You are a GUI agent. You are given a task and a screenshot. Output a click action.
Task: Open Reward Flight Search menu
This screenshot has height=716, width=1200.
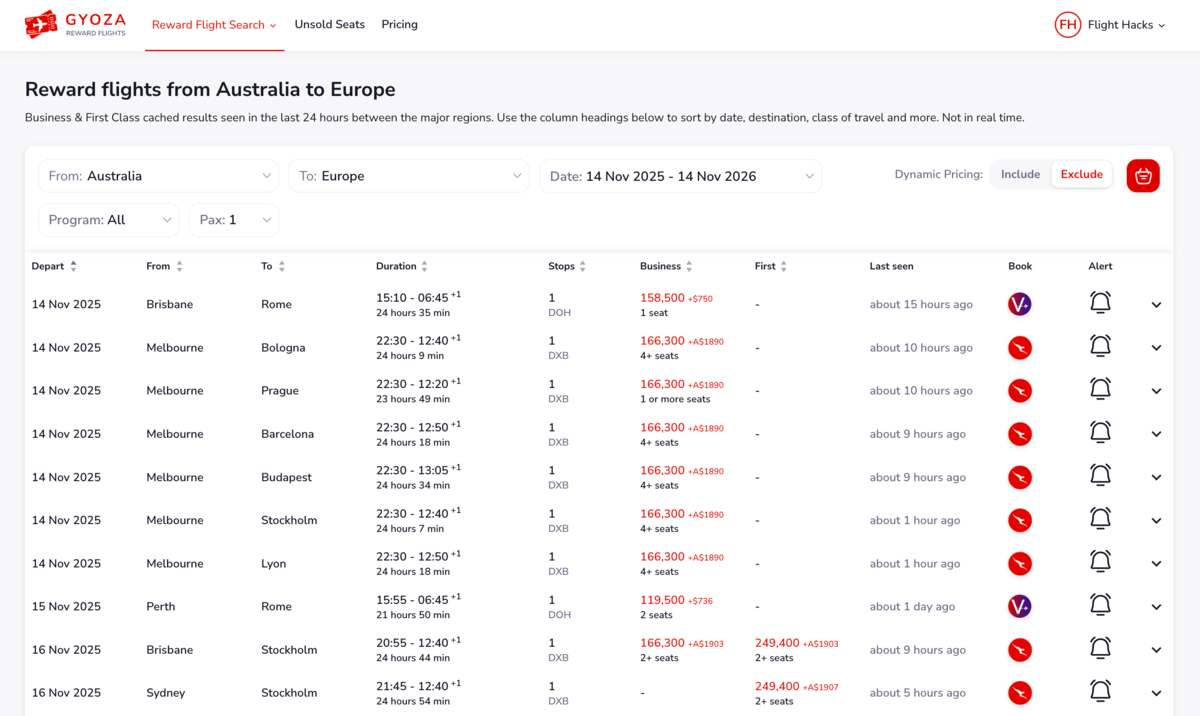pyautogui.click(x=214, y=25)
